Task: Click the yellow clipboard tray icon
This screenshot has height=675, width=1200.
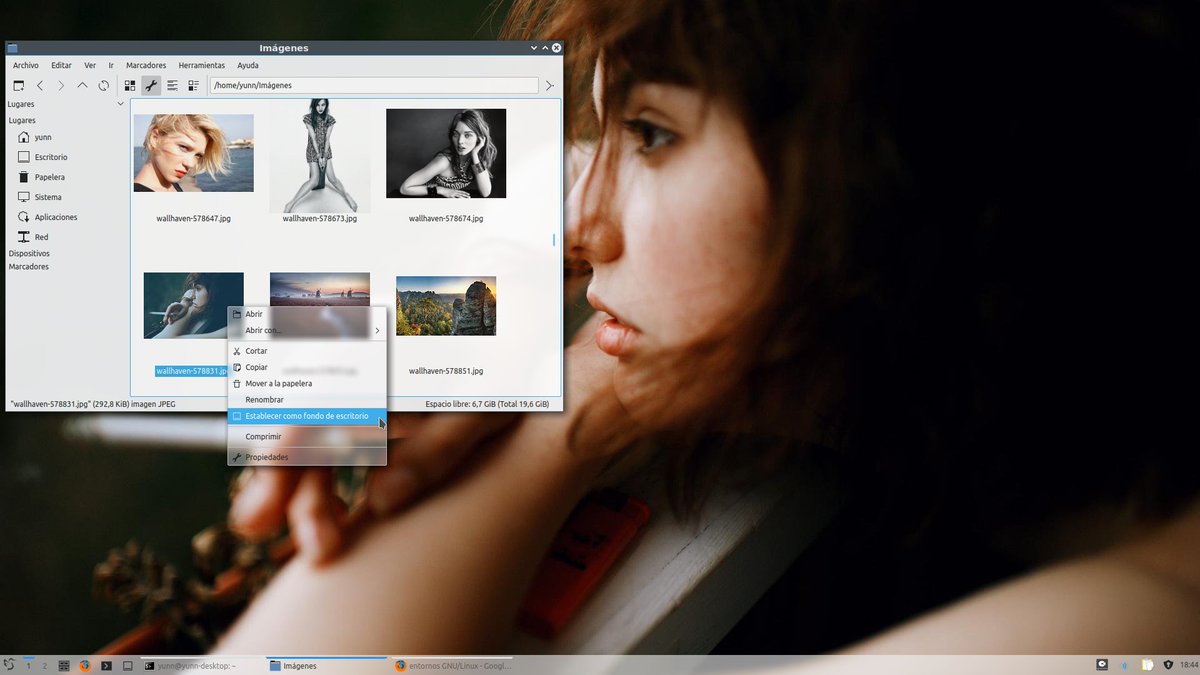Action: click(x=1145, y=665)
